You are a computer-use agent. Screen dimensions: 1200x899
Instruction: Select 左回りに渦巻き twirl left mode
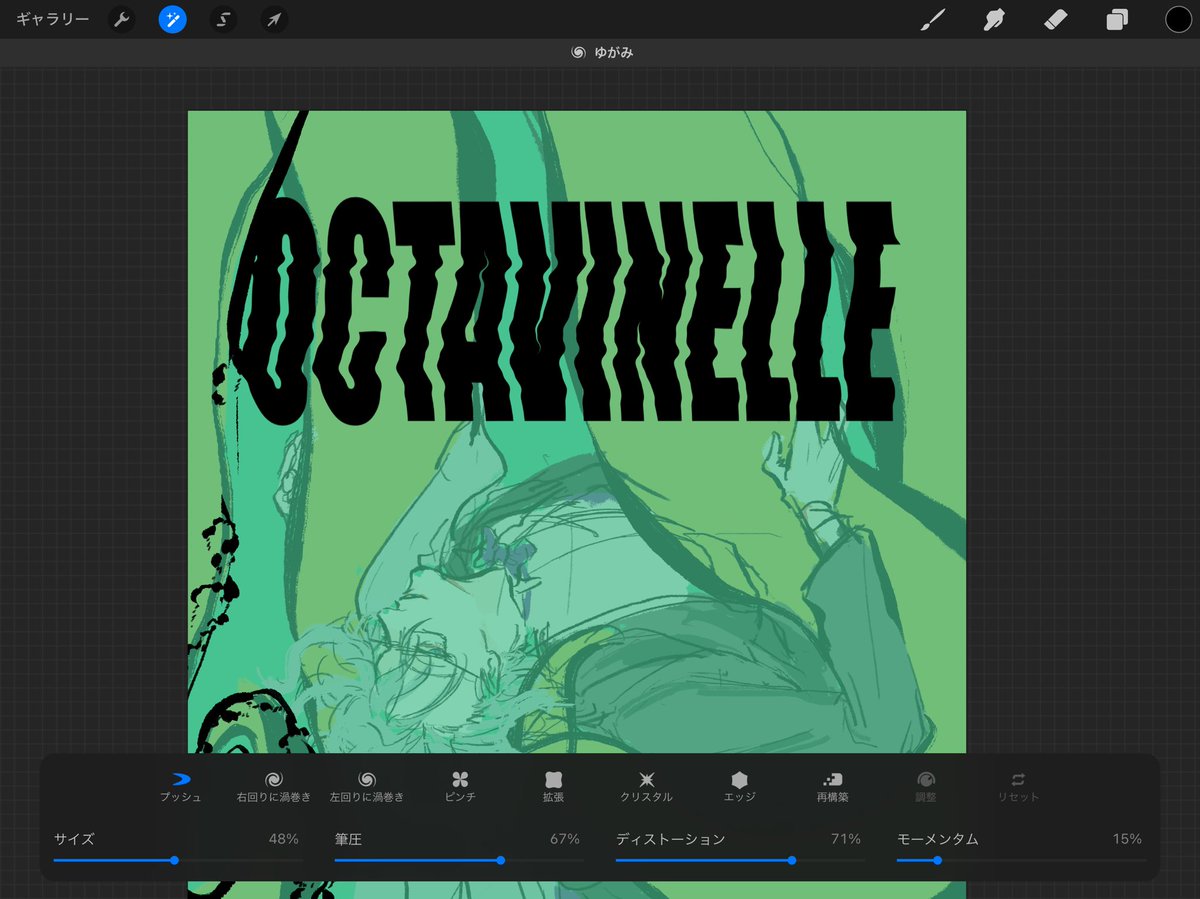[x=367, y=787]
